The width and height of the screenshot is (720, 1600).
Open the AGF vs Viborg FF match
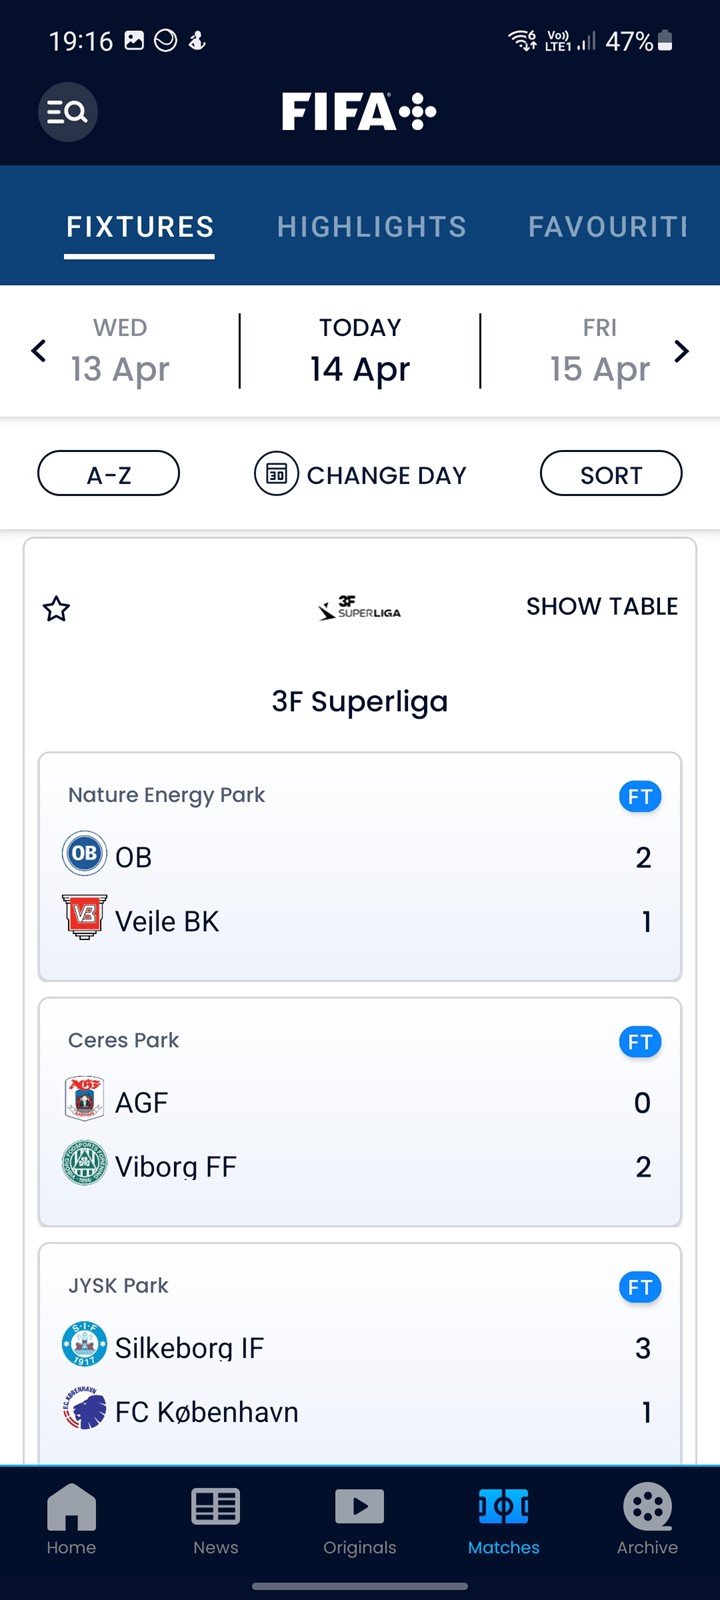point(360,1112)
